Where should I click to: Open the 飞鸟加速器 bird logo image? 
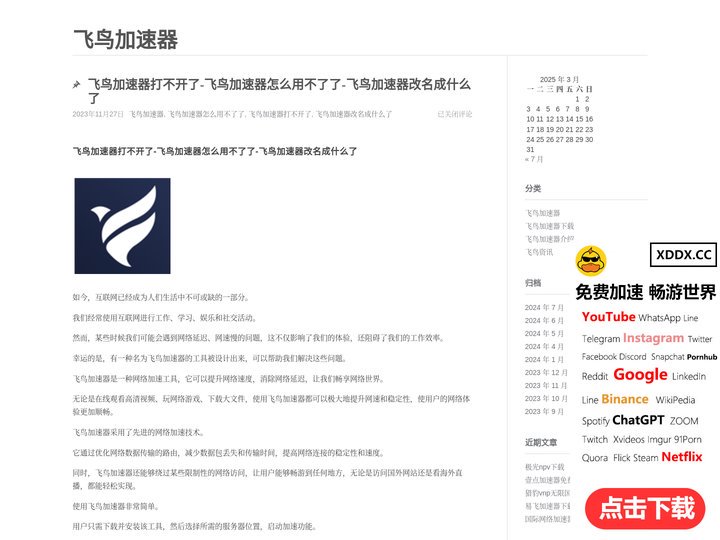pyautogui.click(x=122, y=226)
